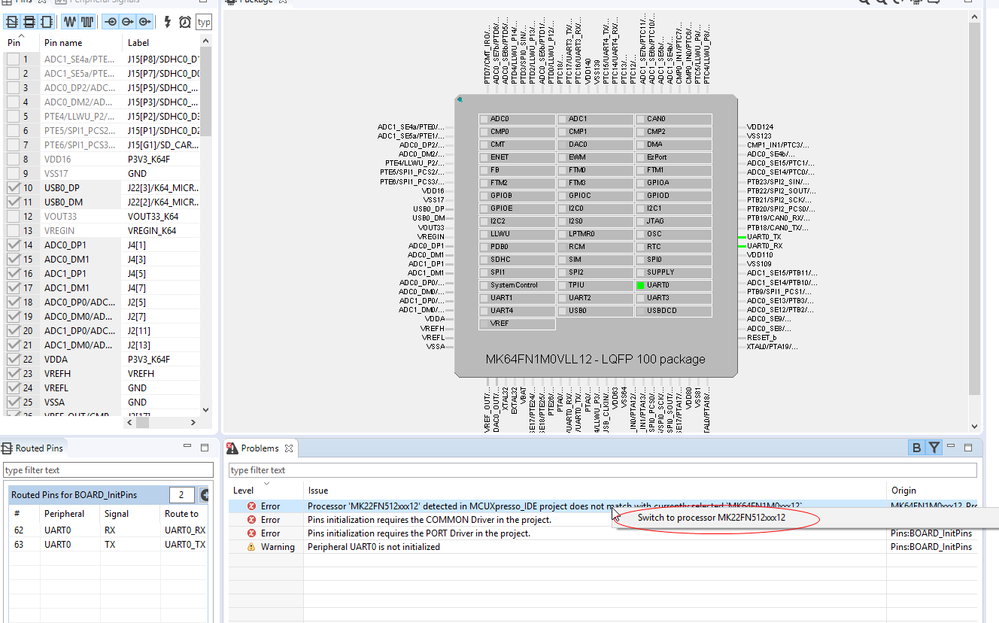Click the package view scroll up arrow
This screenshot has width=999, height=623.
click(x=974, y=17)
